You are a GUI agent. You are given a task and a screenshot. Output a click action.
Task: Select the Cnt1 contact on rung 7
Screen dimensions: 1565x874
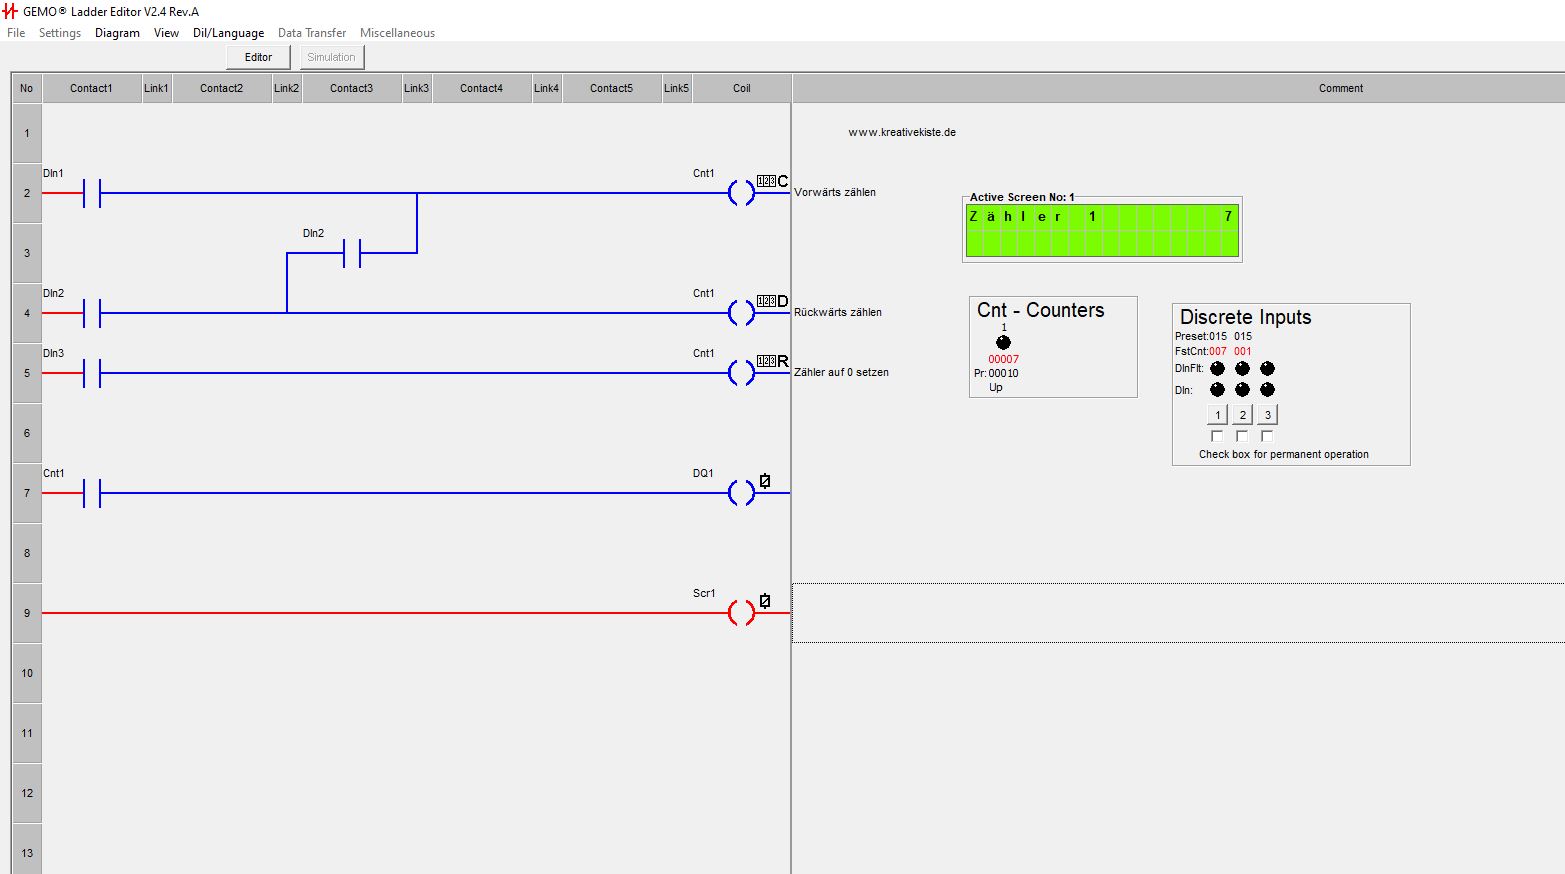(92, 493)
